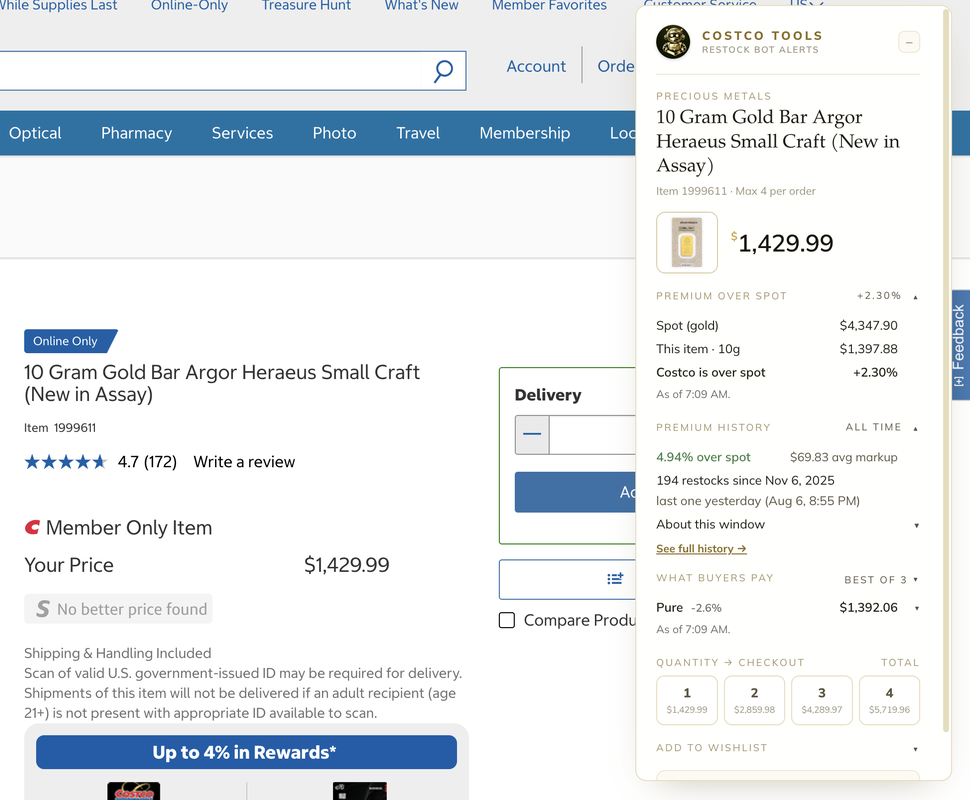970x800 pixels.
Task: Click No better price found badge
Action: click(118, 609)
